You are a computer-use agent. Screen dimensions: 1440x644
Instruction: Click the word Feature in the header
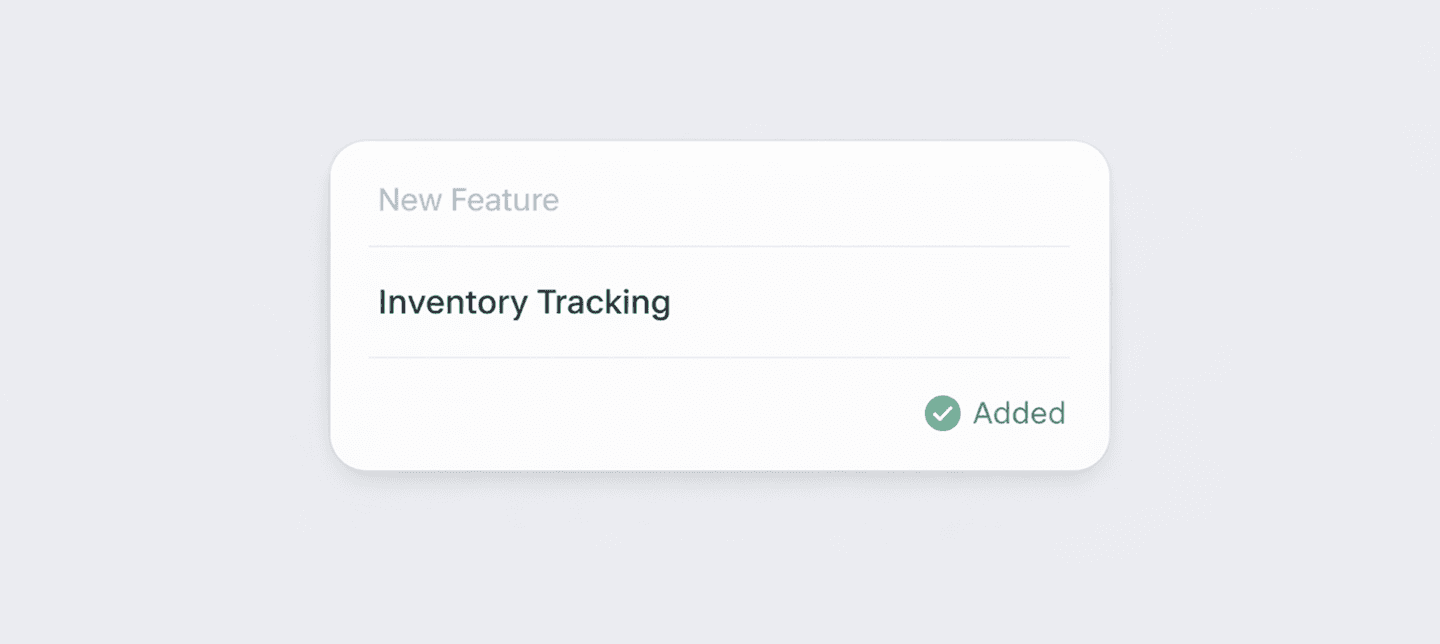click(x=505, y=200)
